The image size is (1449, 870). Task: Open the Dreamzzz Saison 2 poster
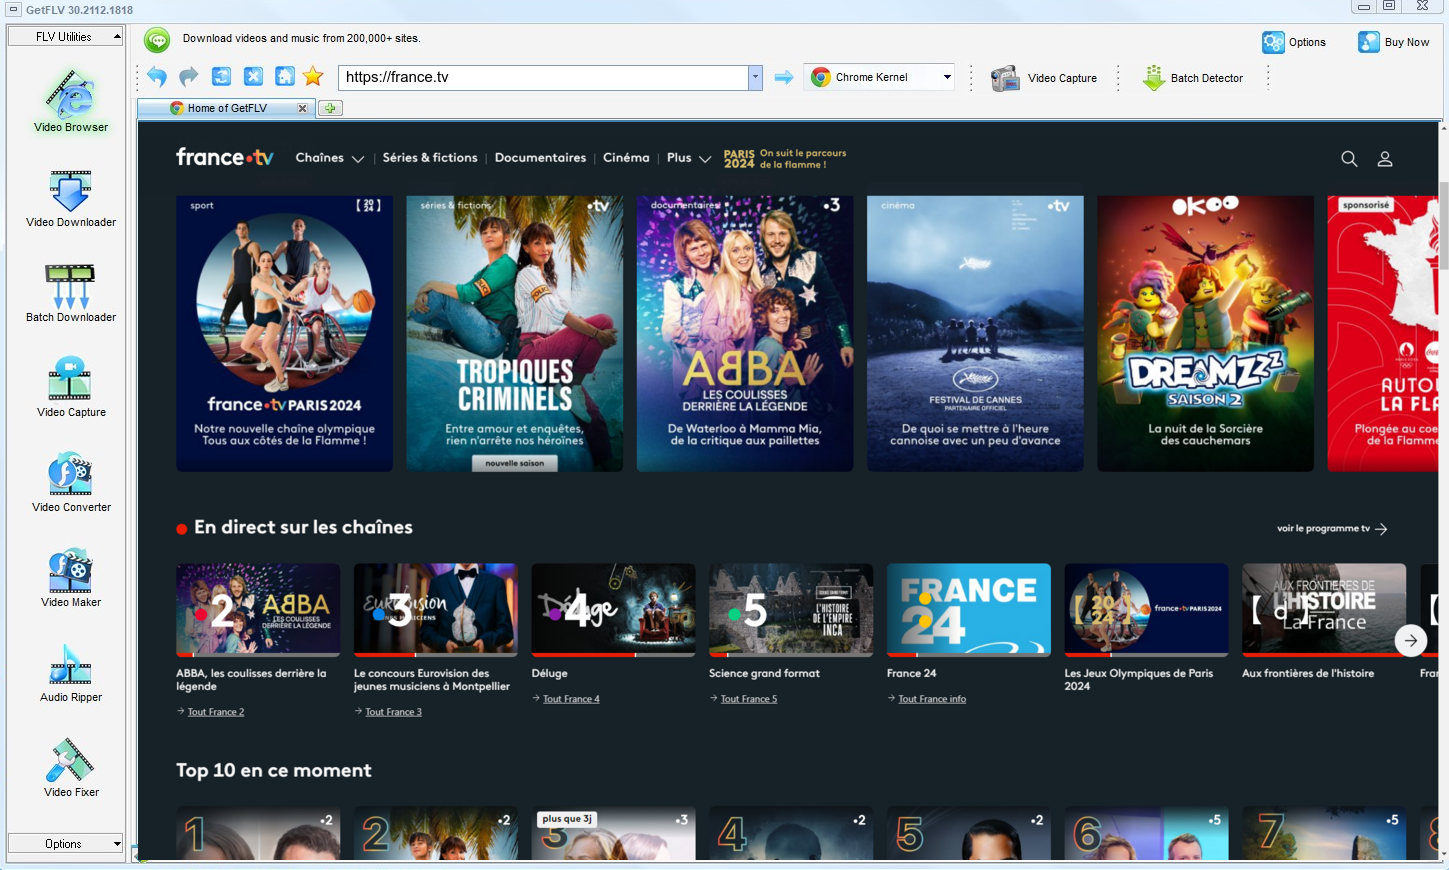pyautogui.click(x=1205, y=333)
